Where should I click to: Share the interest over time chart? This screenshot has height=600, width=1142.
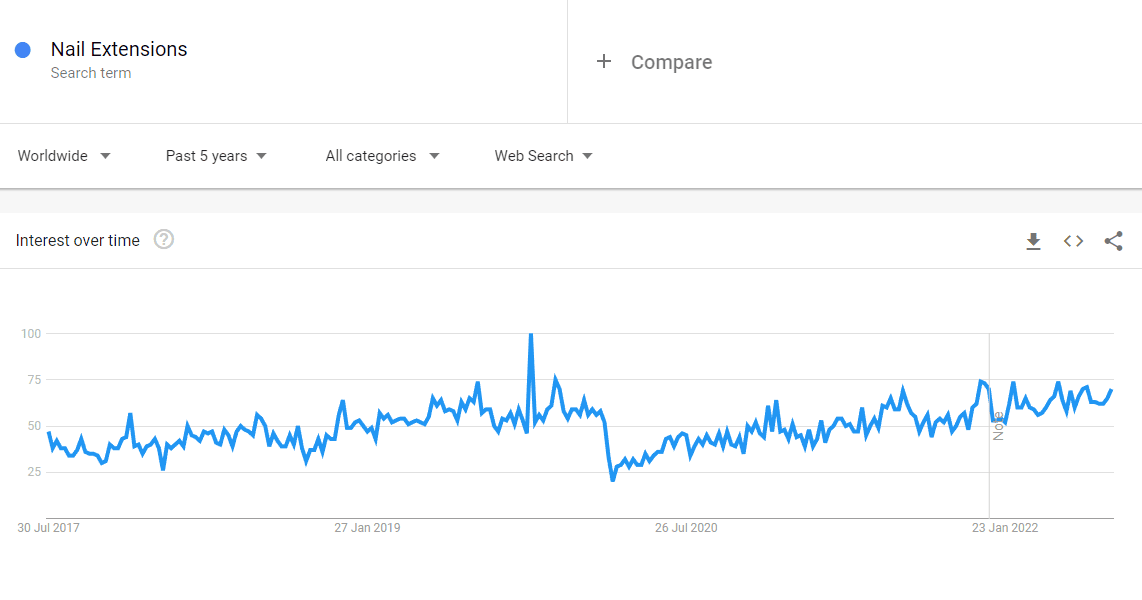[x=1113, y=241]
